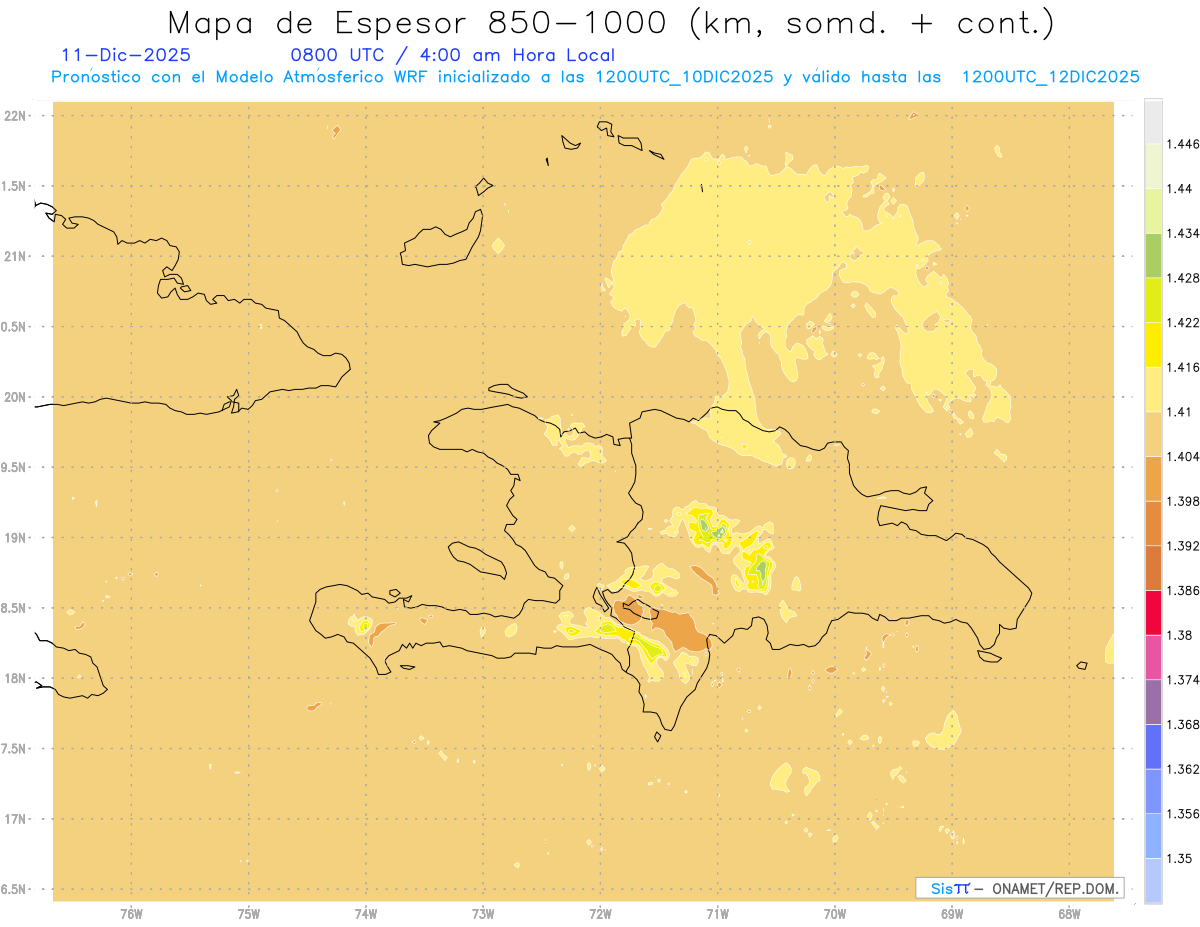The image size is (1200, 927).
Task: Click the purple swatch between 1.368 and 1.374
Action: click(x=1153, y=702)
